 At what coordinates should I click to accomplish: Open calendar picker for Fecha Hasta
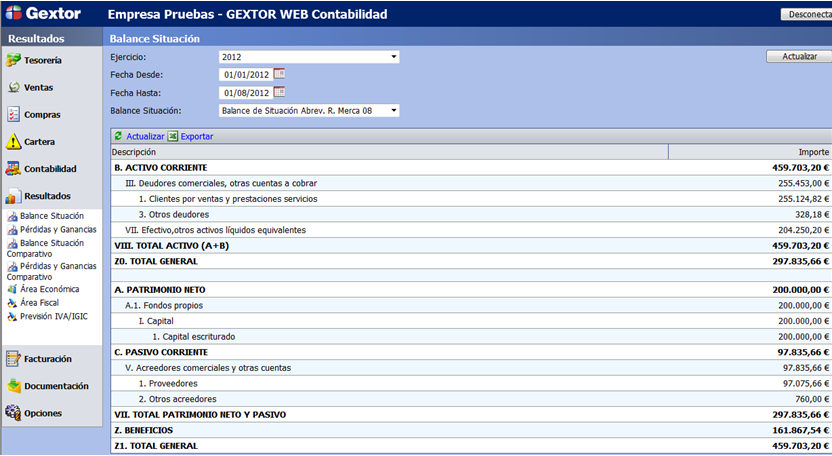tap(279, 92)
